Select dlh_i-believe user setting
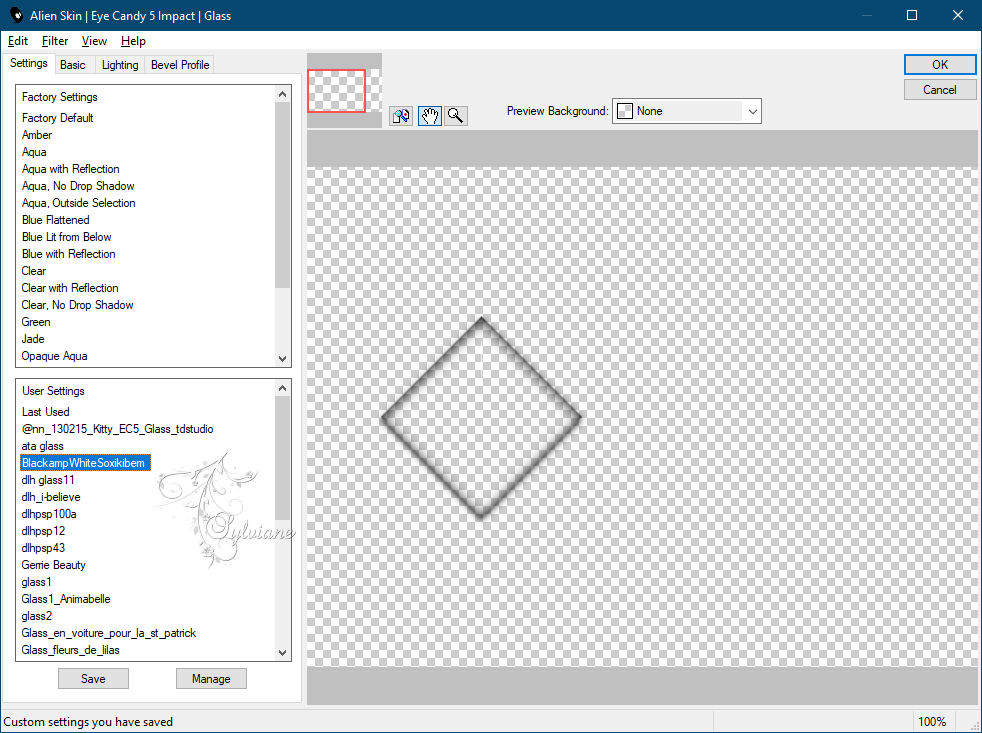Screen dimensions: 982x733 click(x=51, y=496)
